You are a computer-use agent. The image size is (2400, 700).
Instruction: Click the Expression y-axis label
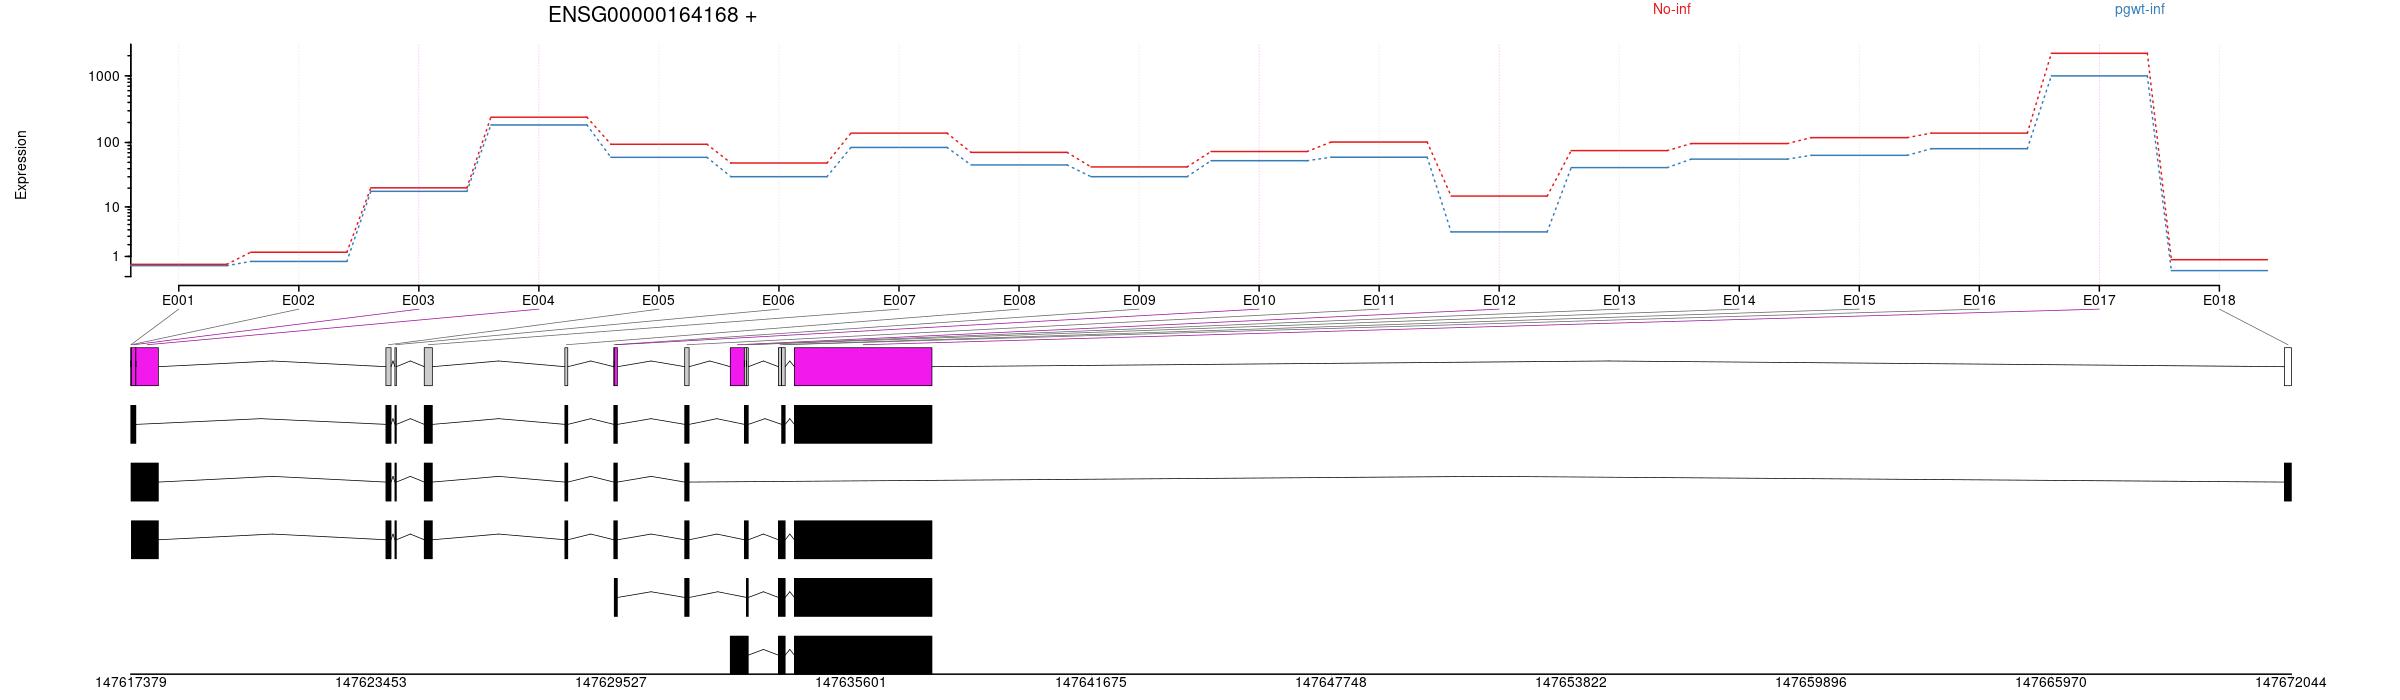[x=21, y=165]
